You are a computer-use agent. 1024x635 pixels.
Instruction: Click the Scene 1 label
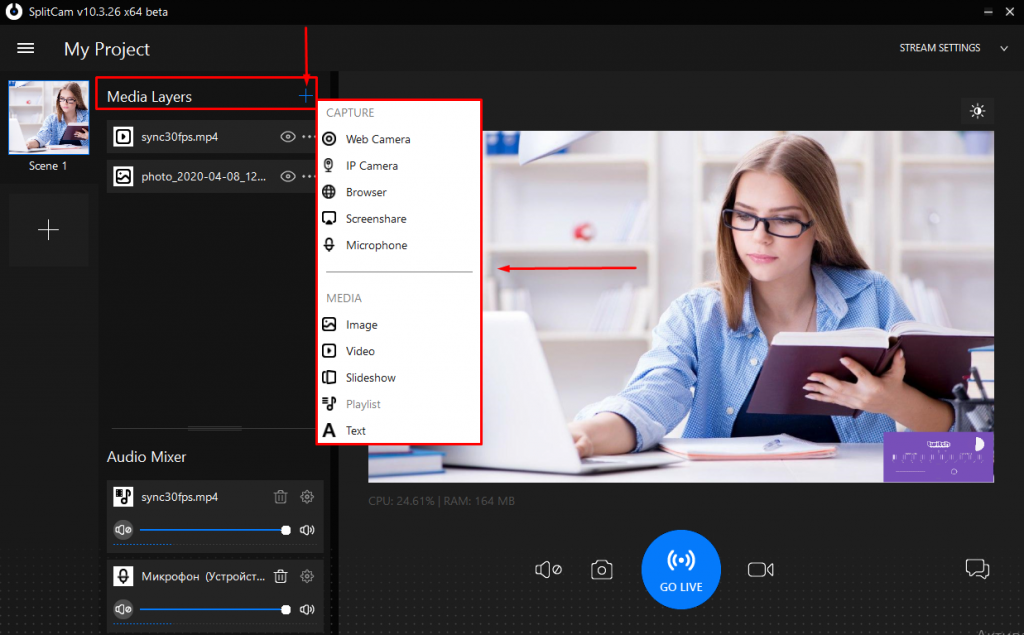click(48, 166)
